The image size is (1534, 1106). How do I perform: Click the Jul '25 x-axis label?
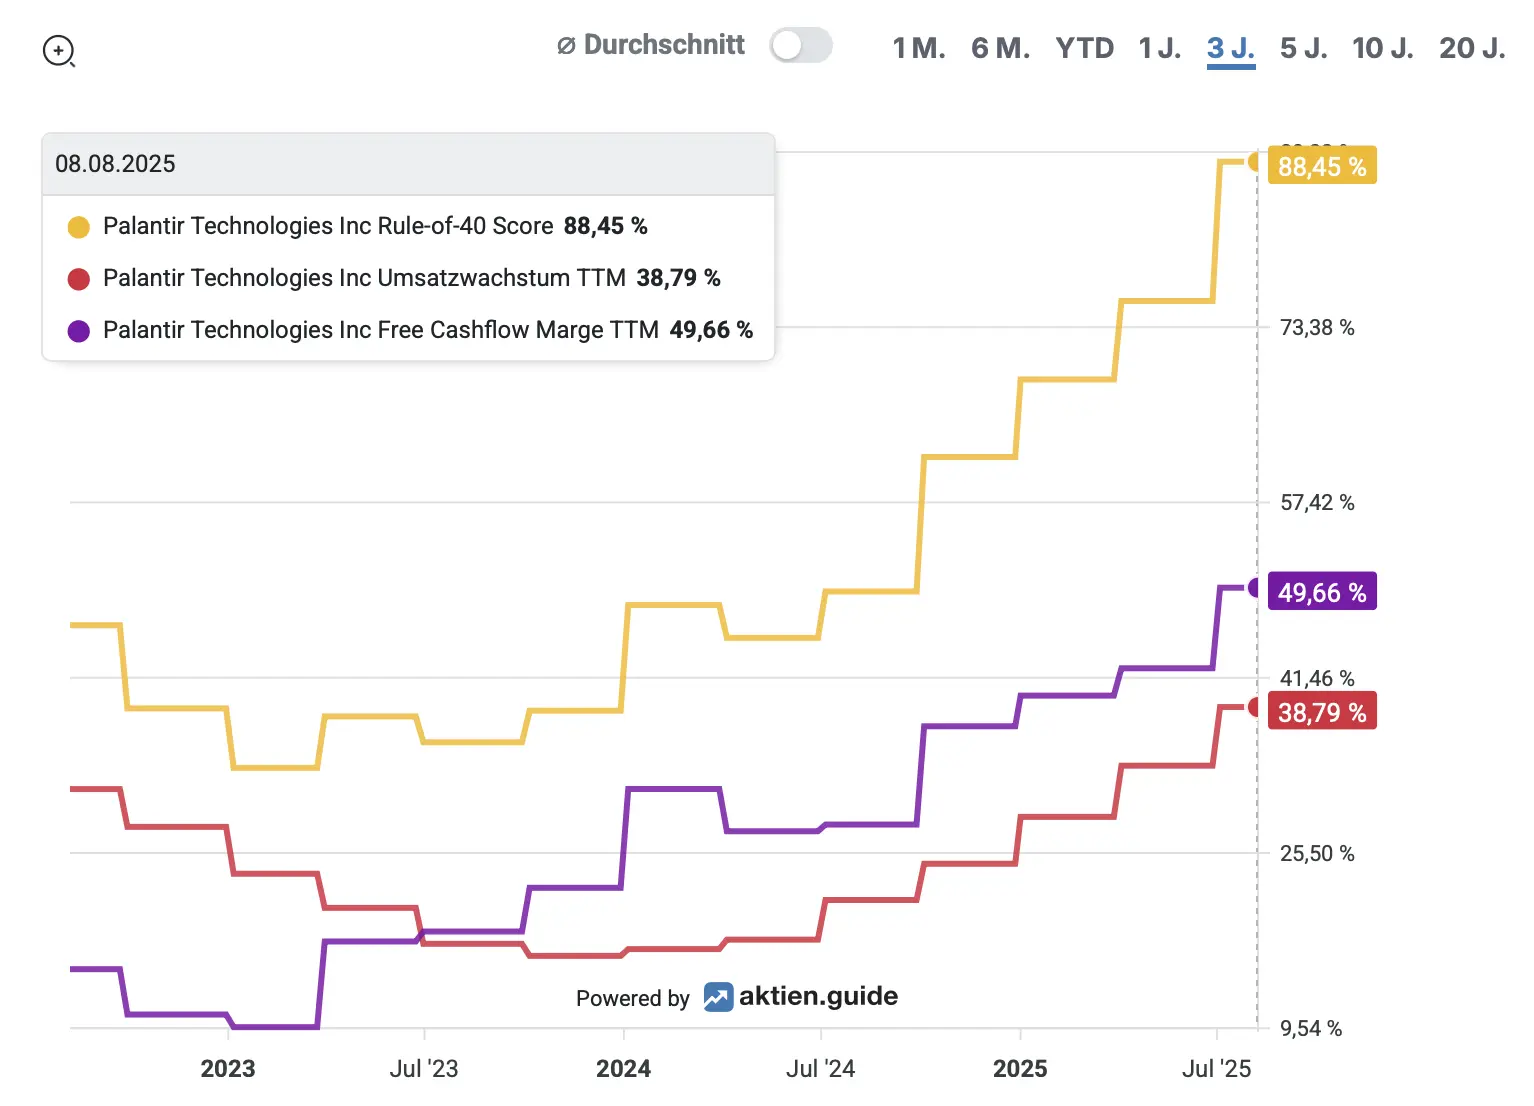(1216, 1068)
